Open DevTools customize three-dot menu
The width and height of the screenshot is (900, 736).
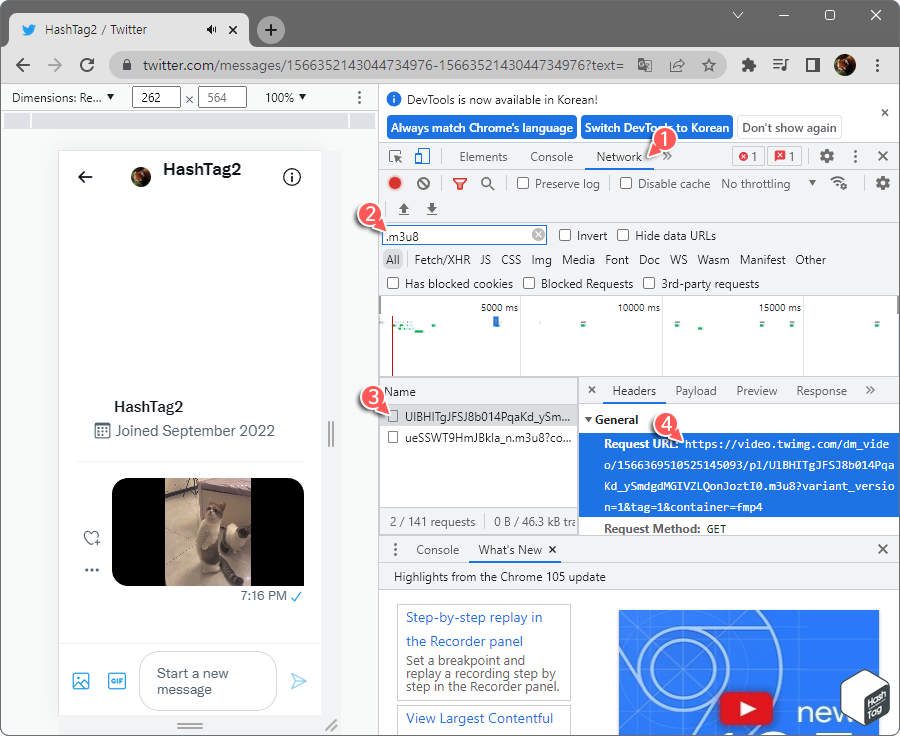click(x=855, y=156)
